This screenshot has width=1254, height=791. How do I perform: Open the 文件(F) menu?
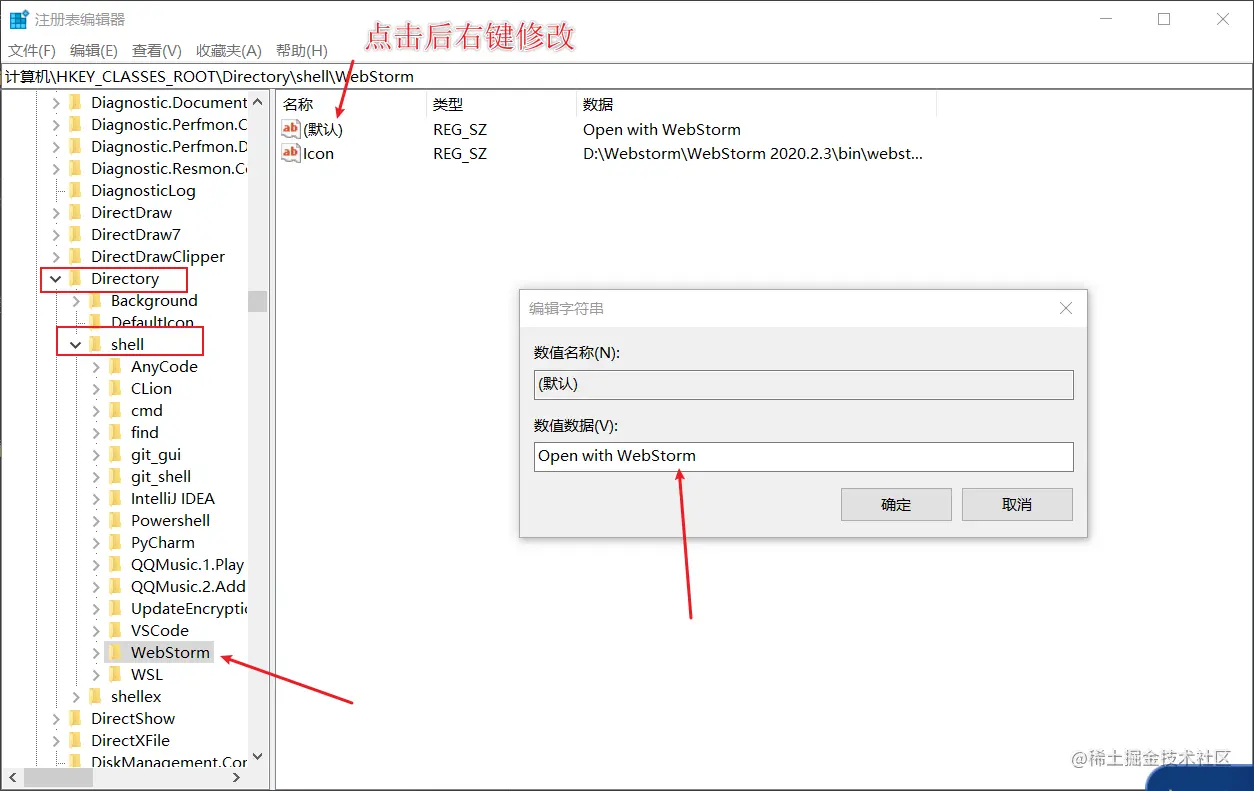point(32,50)
